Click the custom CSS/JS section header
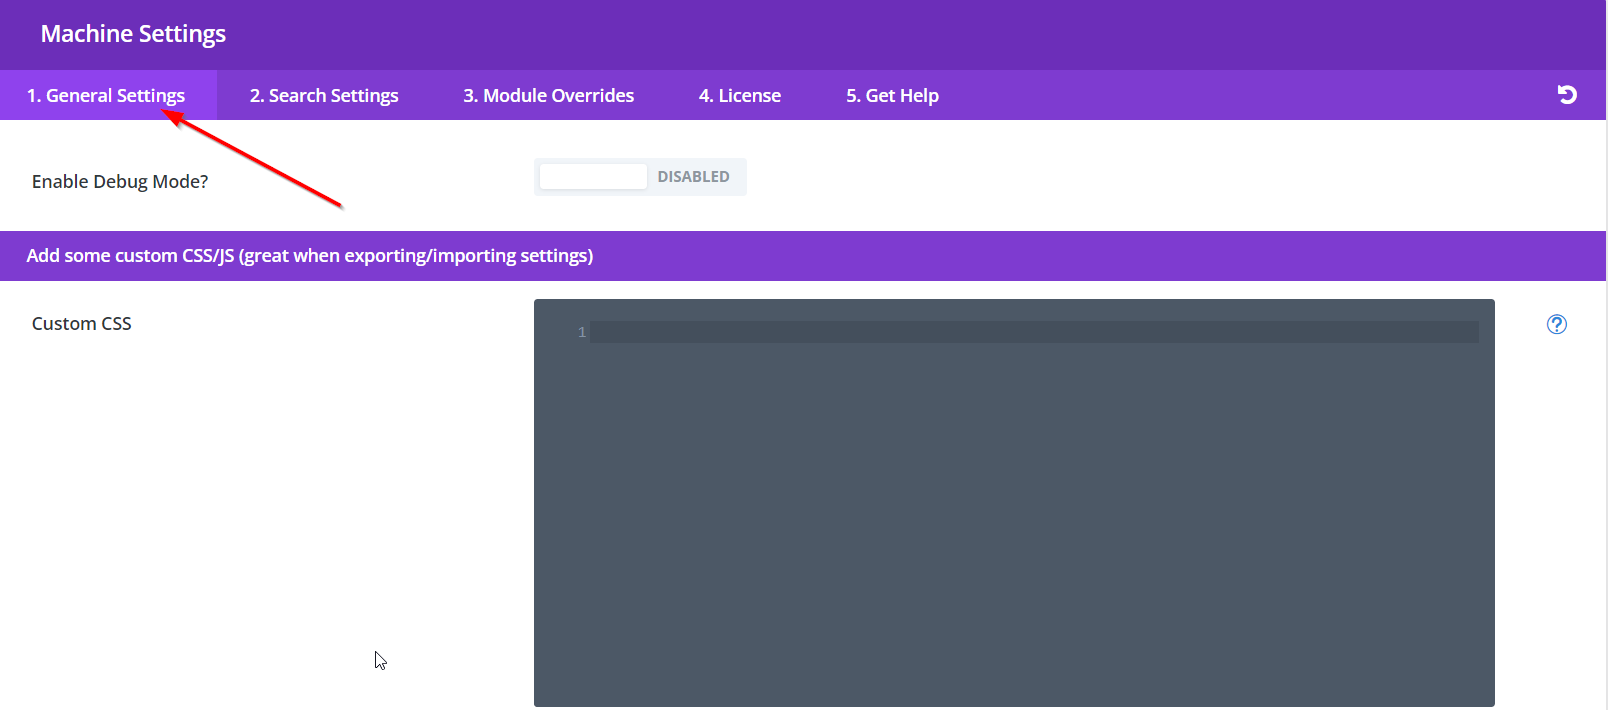1608x710 pixels. (310, 256)
